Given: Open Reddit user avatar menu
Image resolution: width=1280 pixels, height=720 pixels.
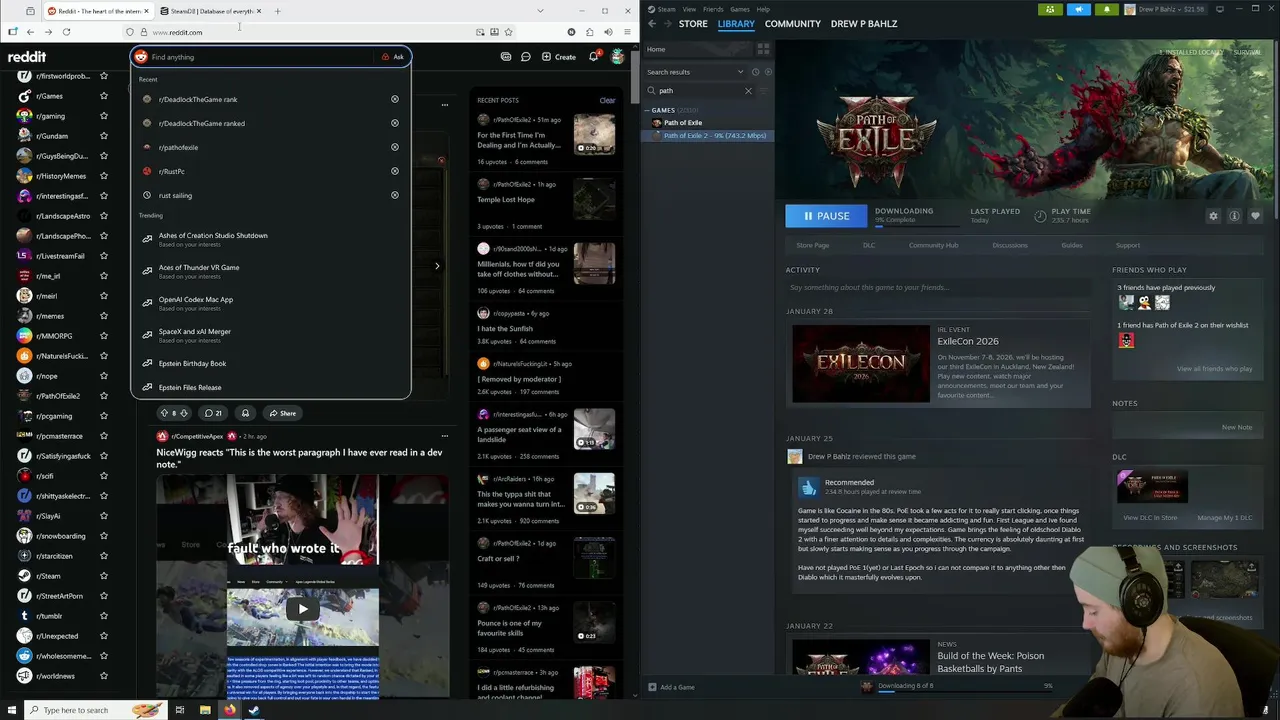Looking at the screenshot, I should coord(619,57).
